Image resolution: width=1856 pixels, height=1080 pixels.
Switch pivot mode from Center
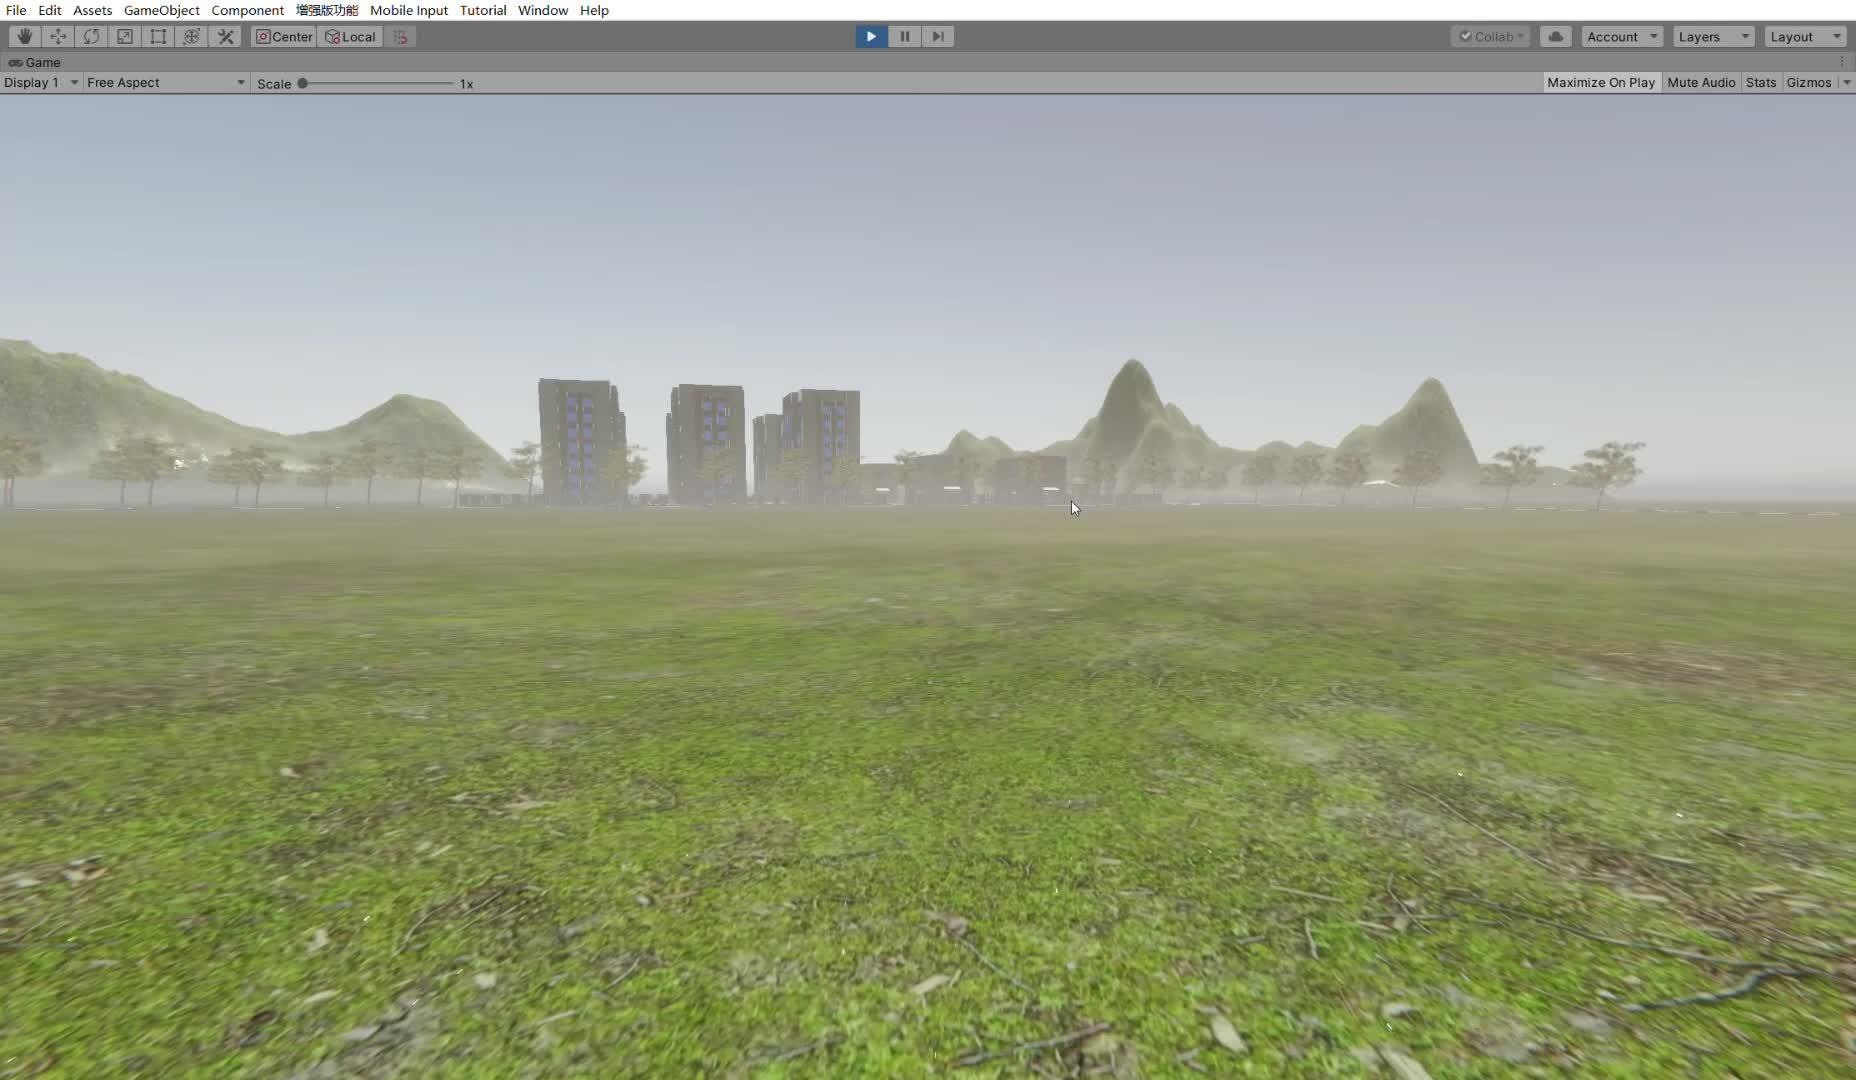(284, 37)
